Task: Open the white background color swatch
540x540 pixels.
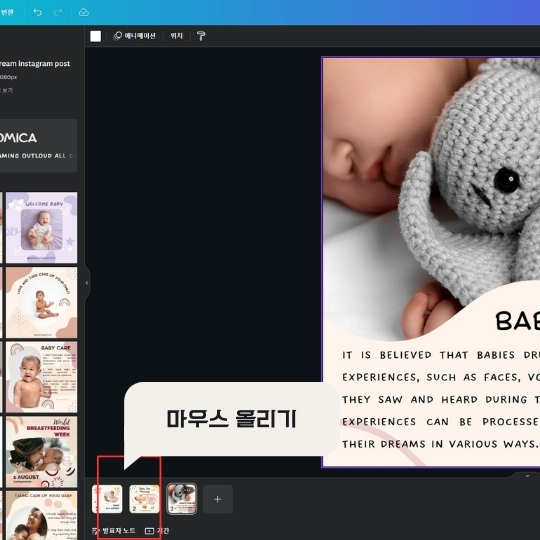Action: point(95,36)
